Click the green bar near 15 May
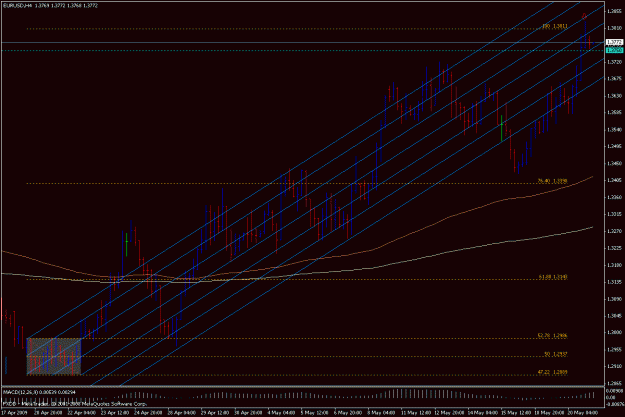 click(501, 128)
